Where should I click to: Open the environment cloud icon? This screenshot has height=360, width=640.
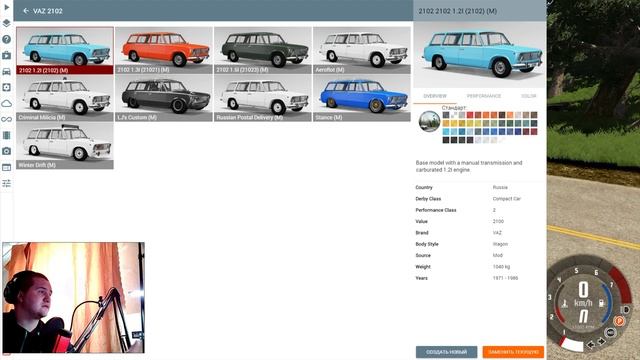7,104
